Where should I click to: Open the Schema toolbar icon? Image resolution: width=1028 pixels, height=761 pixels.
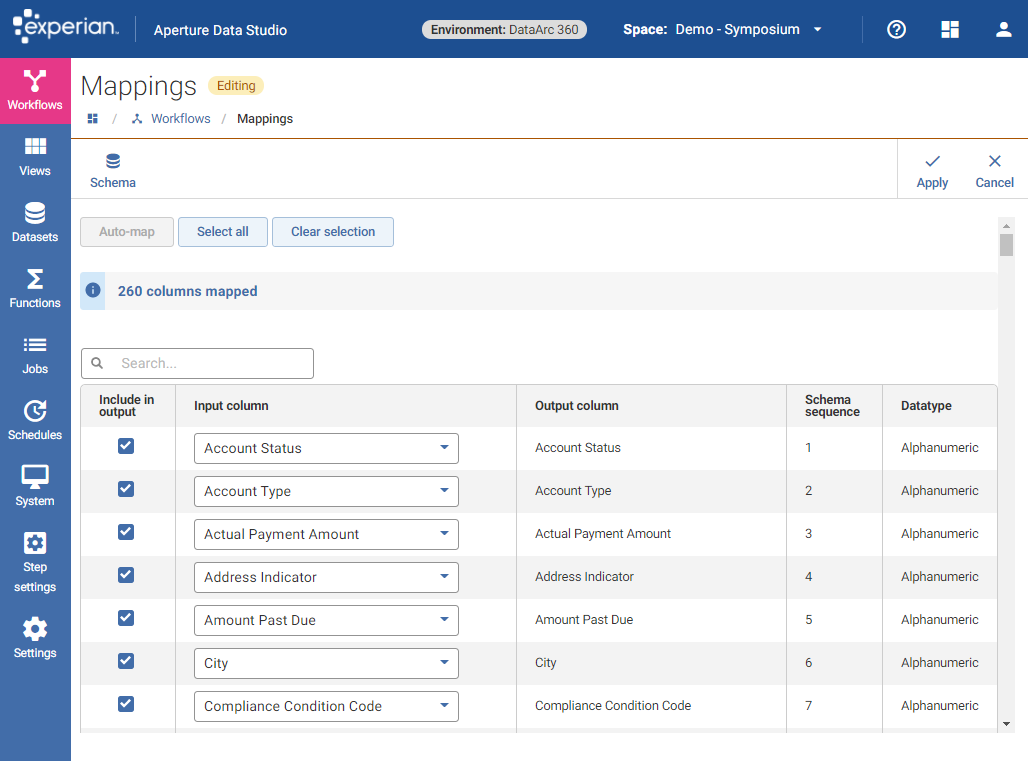click(x=113, y=170)
